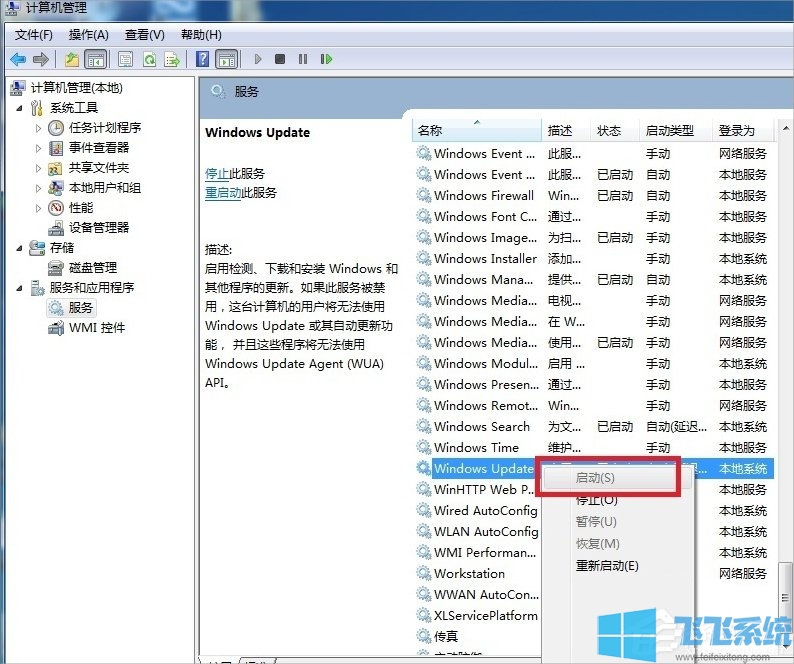
Task: Choose 暂停(U) in the context menu
Action: click(596, 522)
